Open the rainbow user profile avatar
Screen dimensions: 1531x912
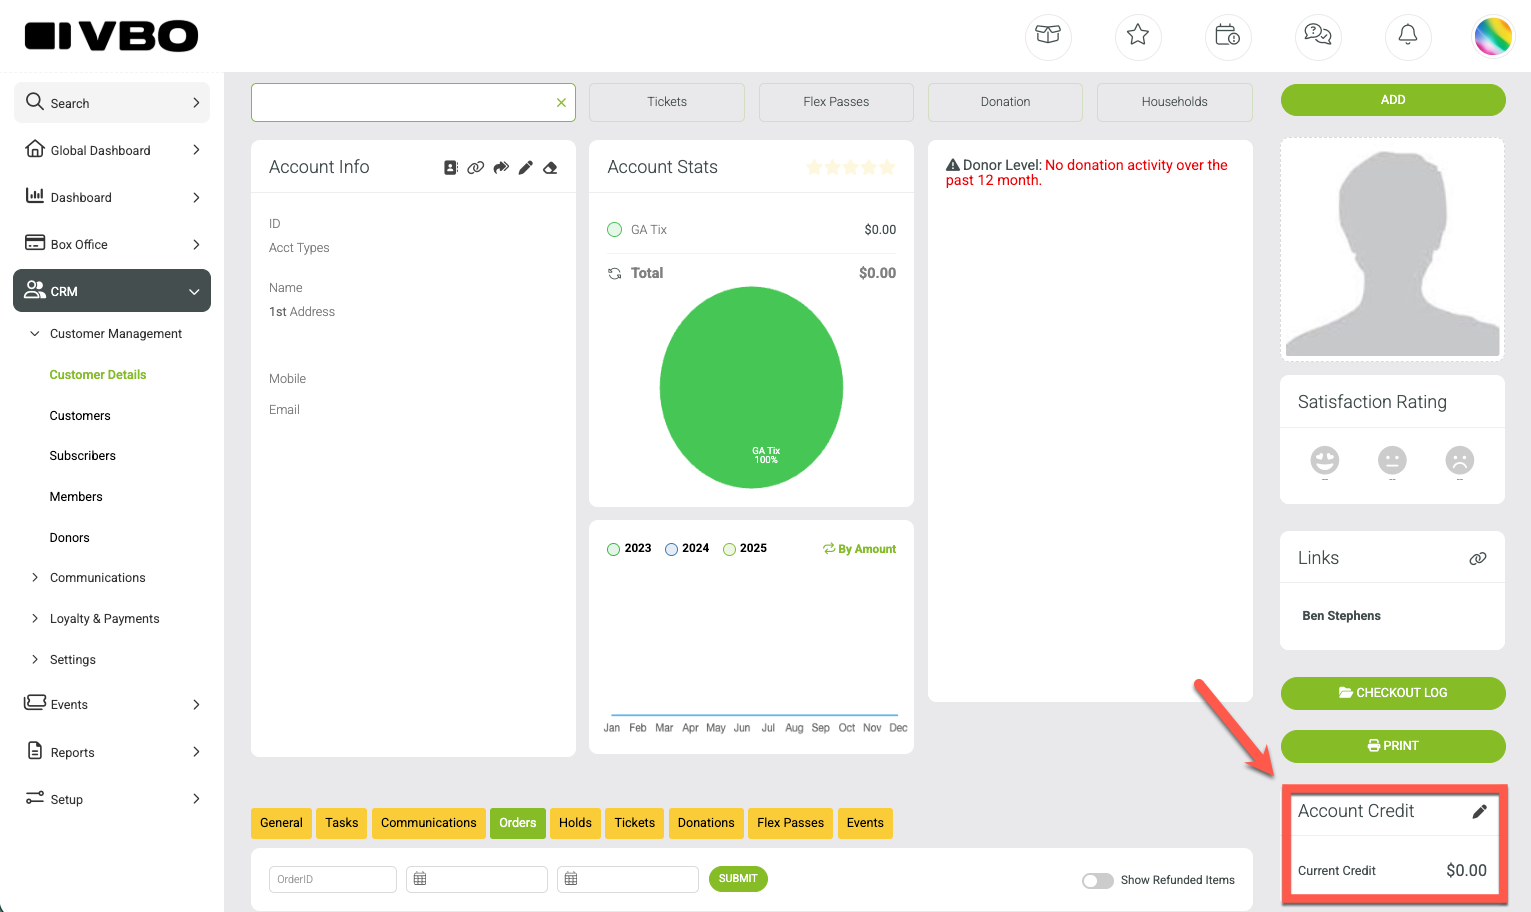pos(1493,36)
